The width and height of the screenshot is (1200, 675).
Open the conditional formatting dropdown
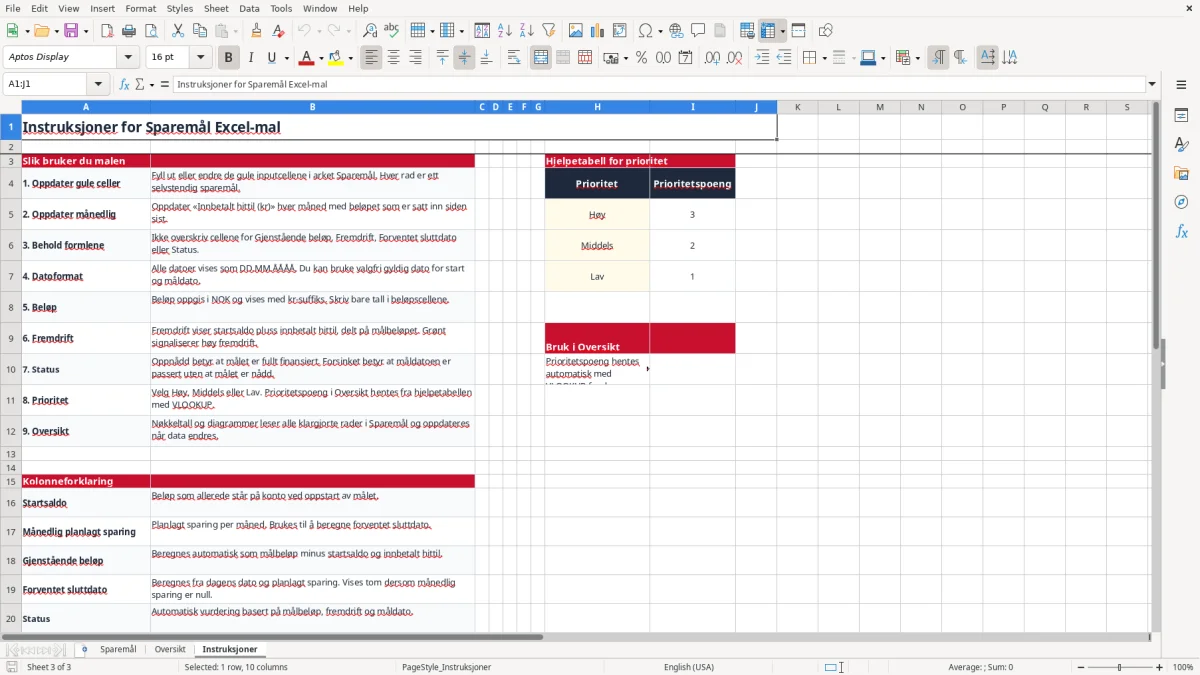click(x=917, y=58)
